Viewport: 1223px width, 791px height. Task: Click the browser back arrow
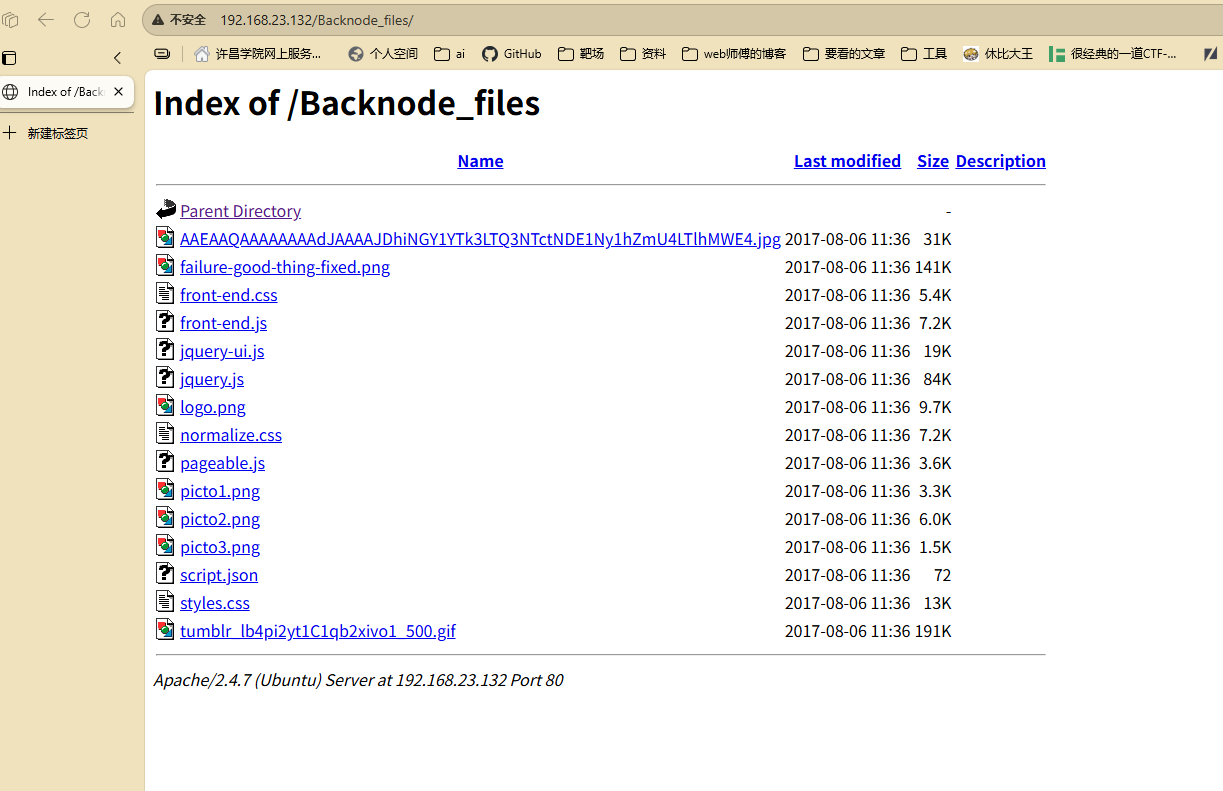point(46,20)
